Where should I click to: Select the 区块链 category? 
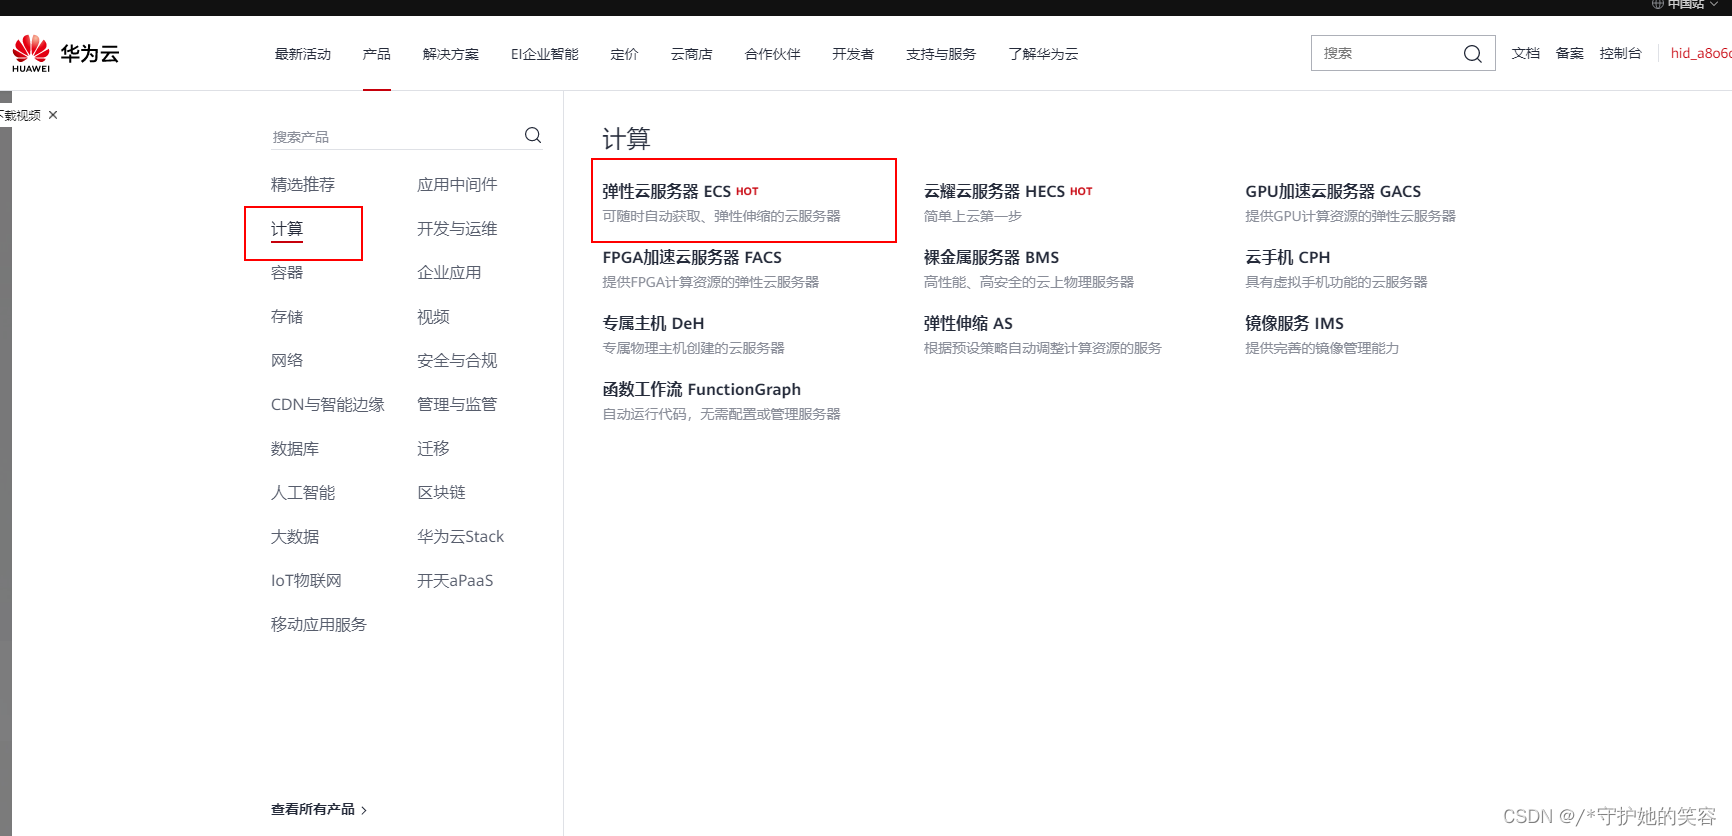coord(441,492)
